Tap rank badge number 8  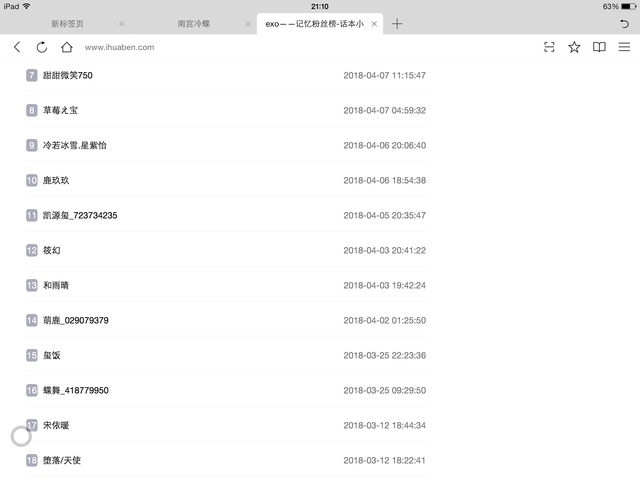(x=32, y=111)
